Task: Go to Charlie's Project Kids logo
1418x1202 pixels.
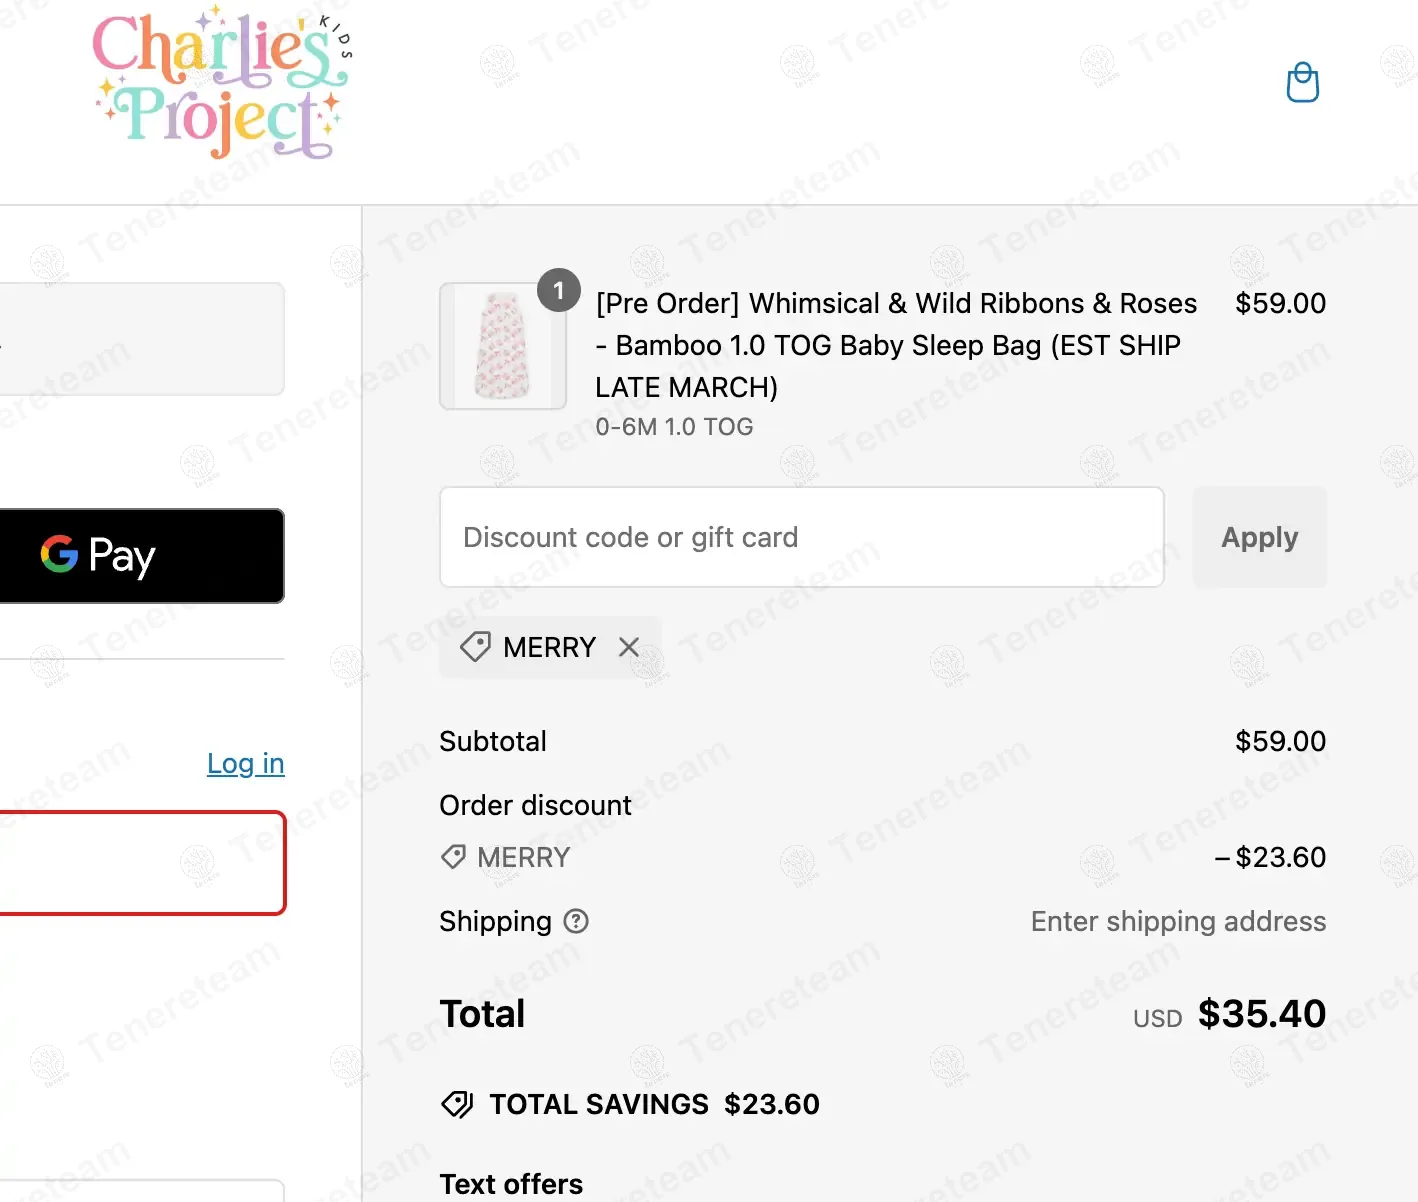Action: click(222, 85)
